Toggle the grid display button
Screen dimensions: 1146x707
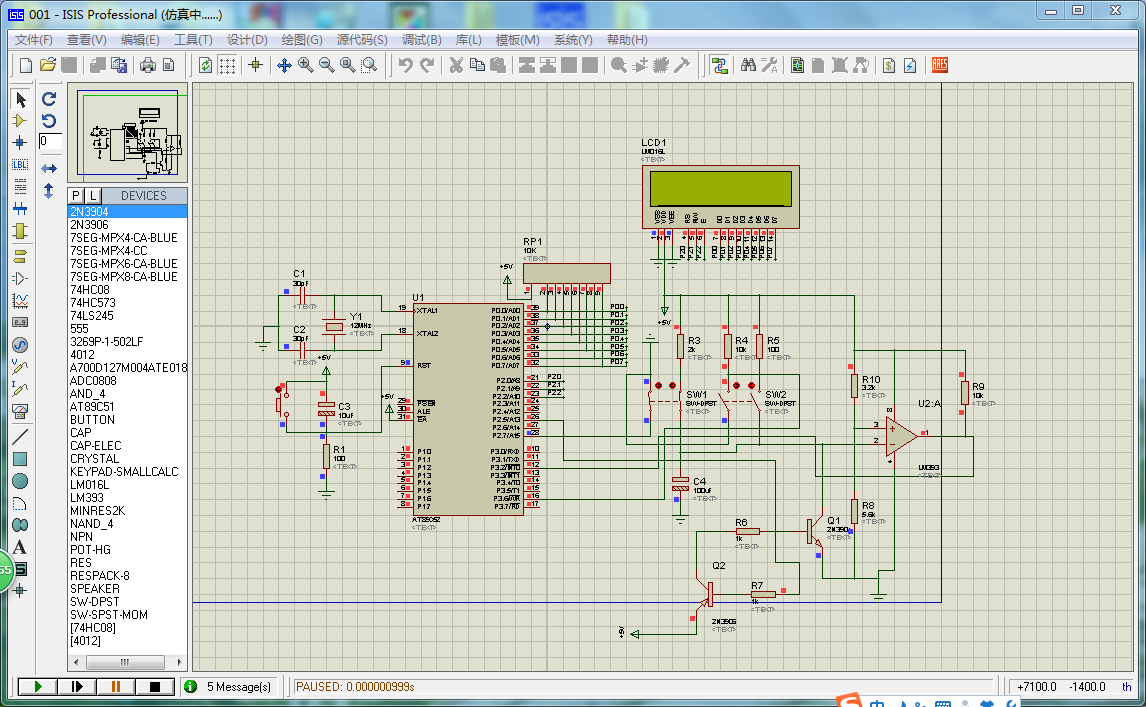pos(228,65)
